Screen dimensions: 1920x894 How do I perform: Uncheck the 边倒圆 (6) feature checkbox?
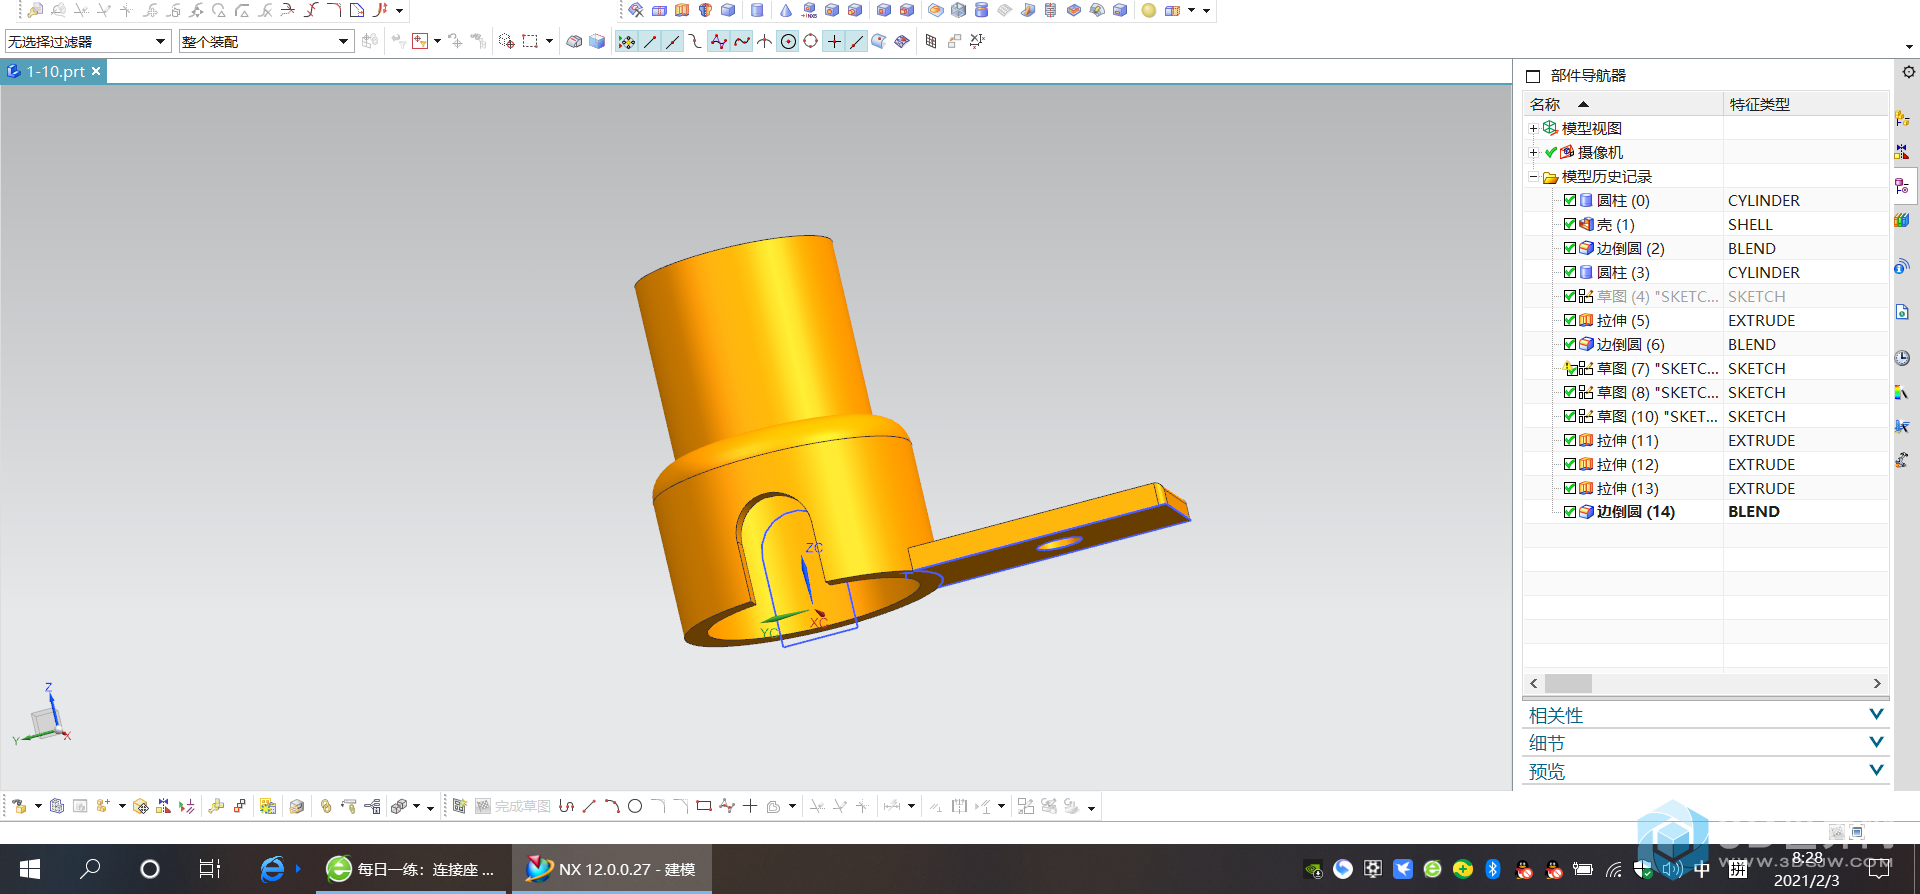1570,344
